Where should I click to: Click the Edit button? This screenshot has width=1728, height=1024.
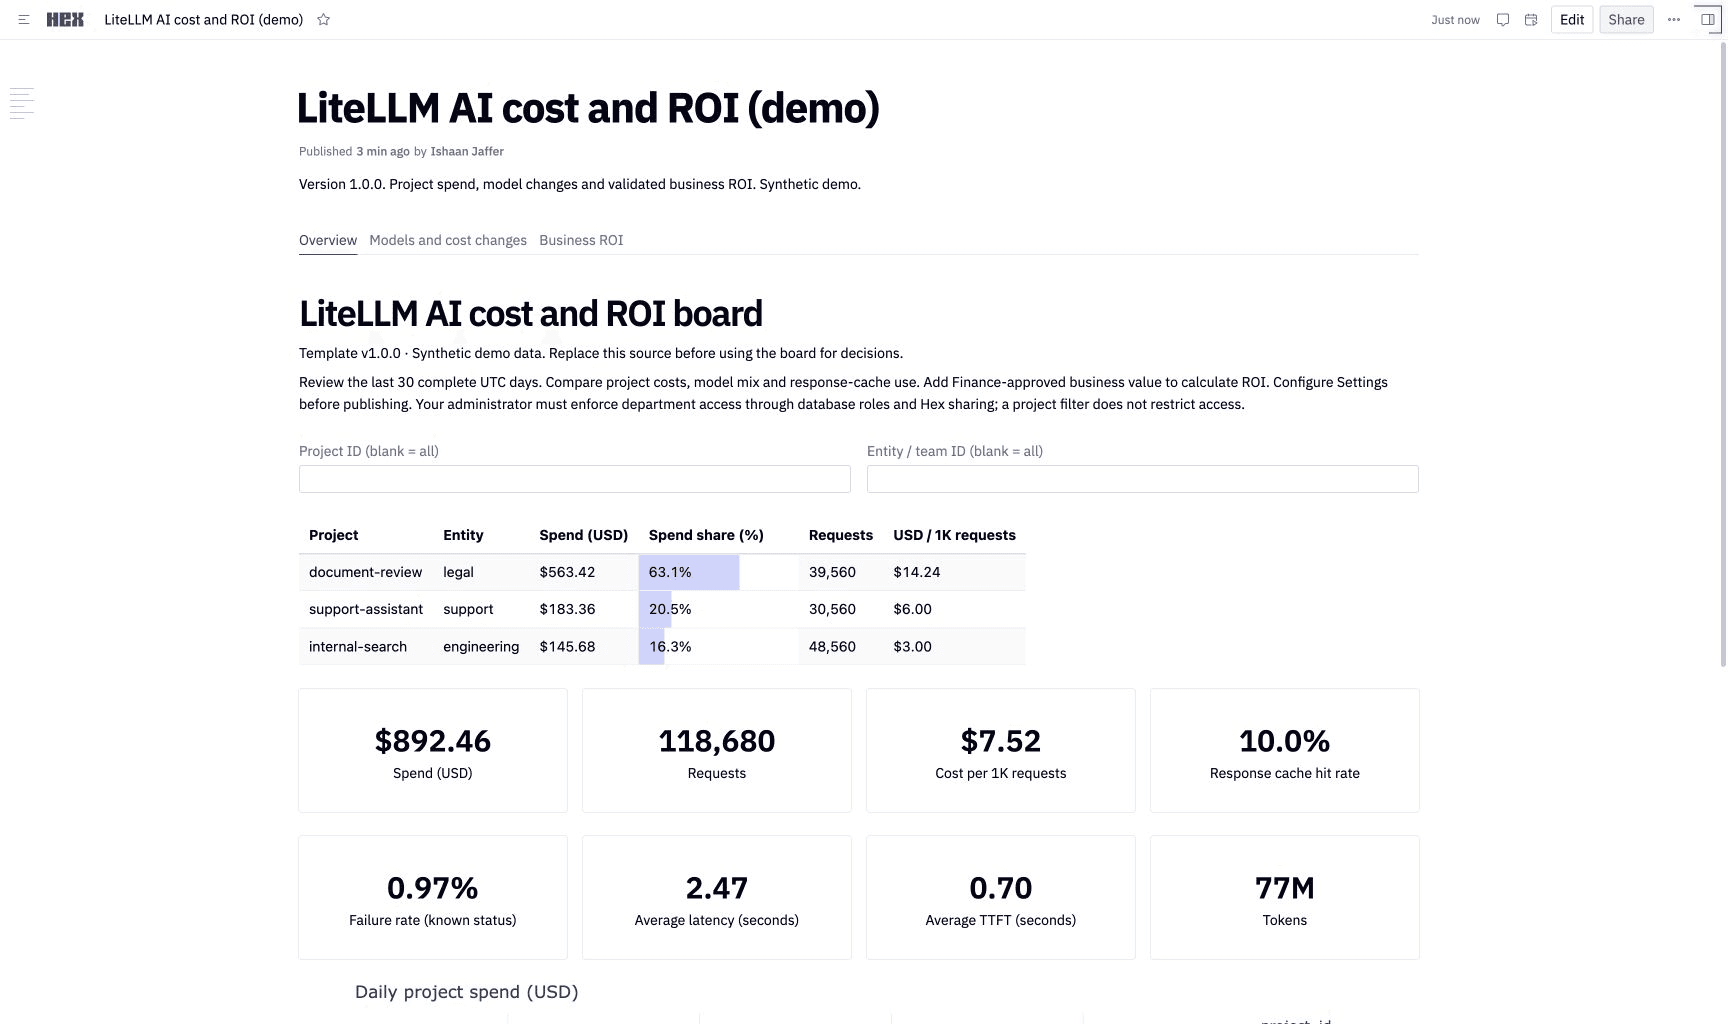(x=1572, y=20)
